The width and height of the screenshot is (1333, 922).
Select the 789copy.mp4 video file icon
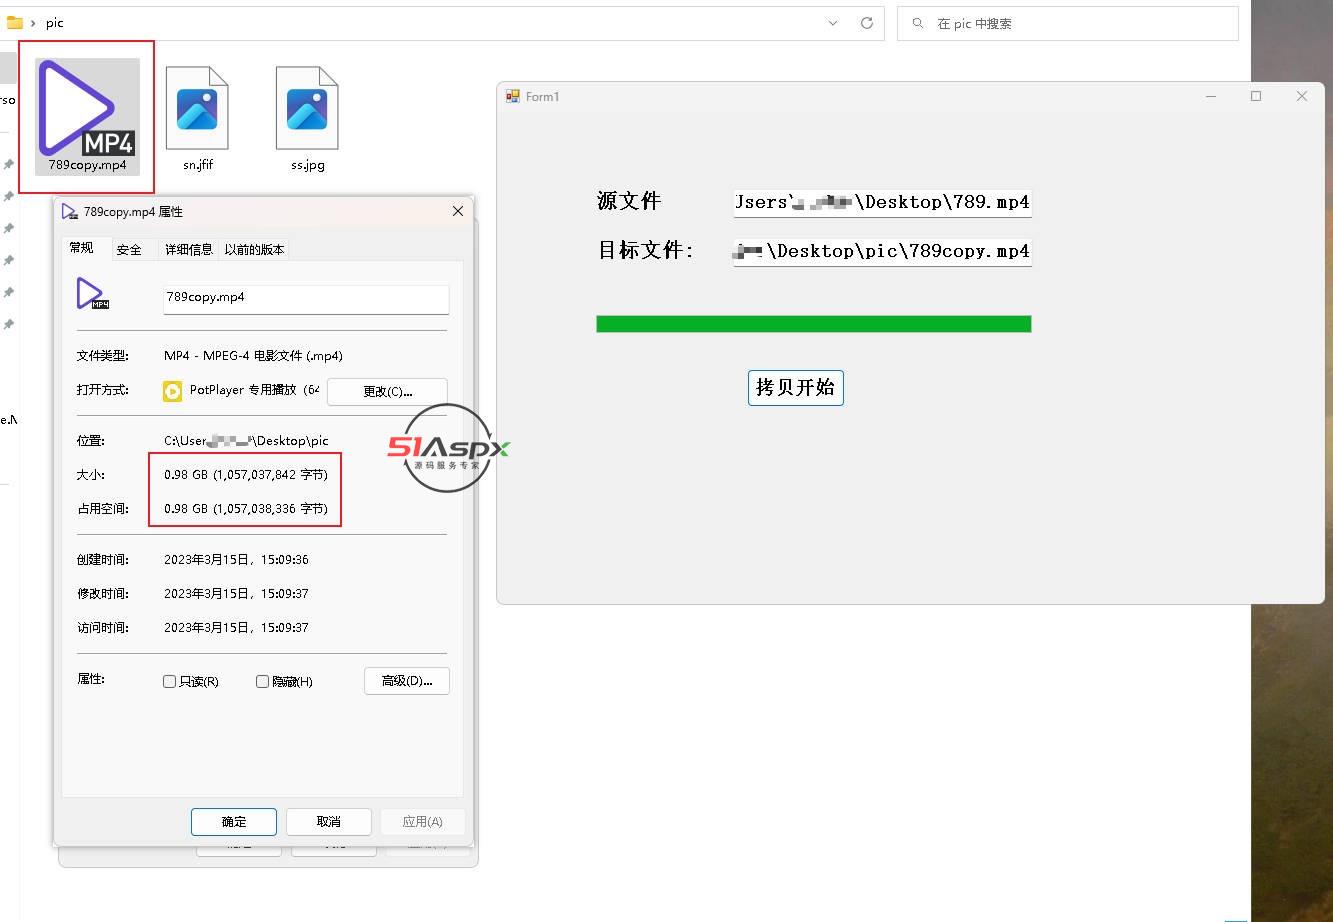(88, 116)
